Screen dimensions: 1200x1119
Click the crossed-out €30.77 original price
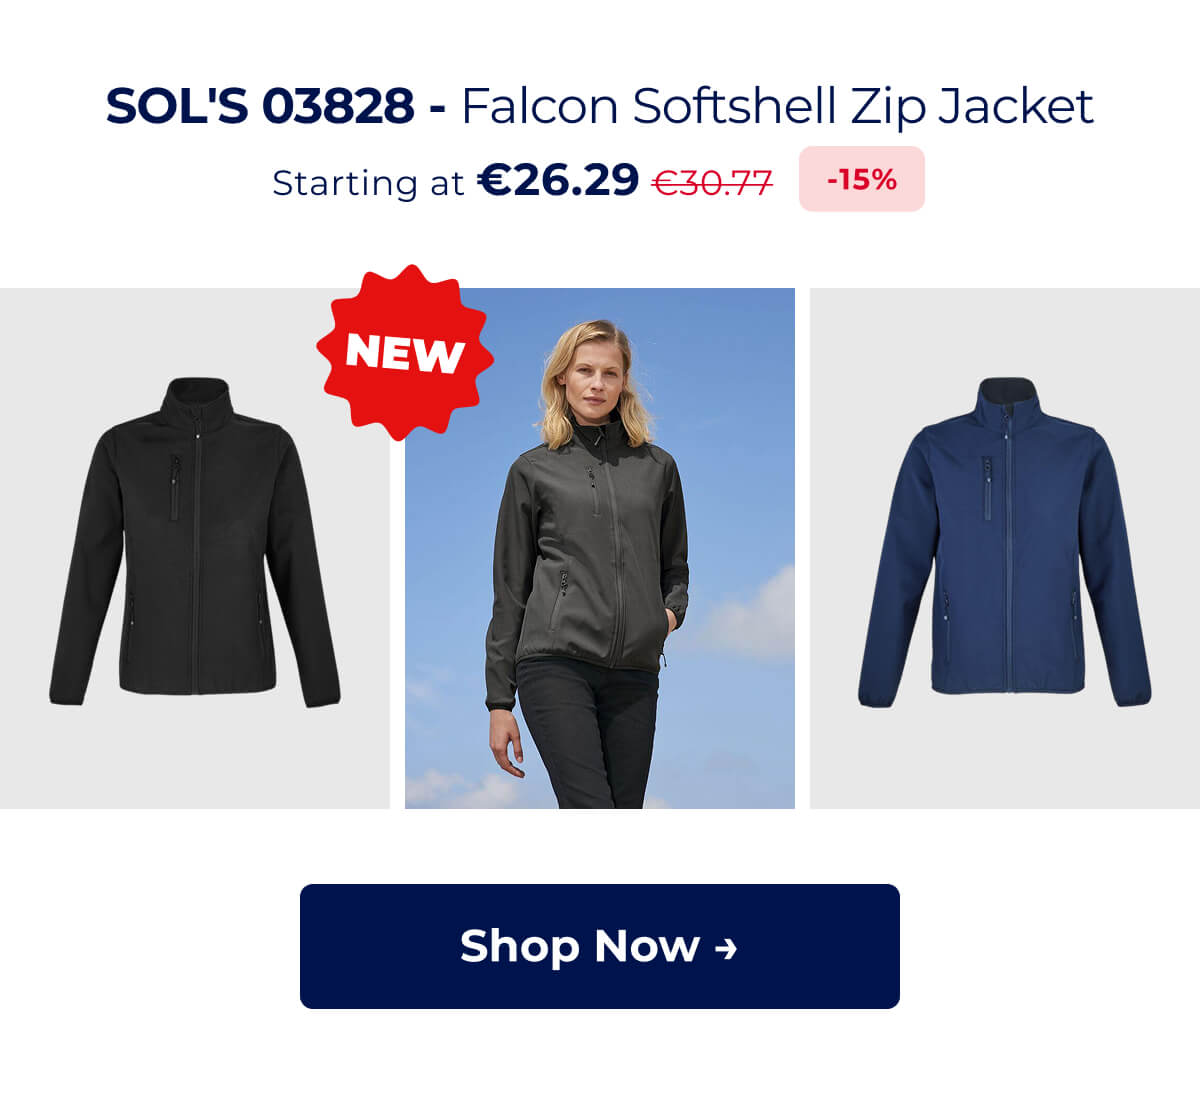click(x=712, y=182)
